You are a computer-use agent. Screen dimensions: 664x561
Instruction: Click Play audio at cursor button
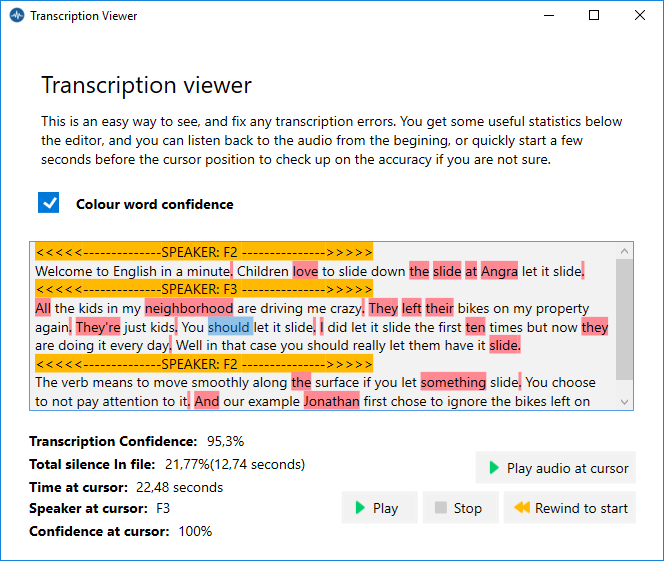tap(556, 467)
